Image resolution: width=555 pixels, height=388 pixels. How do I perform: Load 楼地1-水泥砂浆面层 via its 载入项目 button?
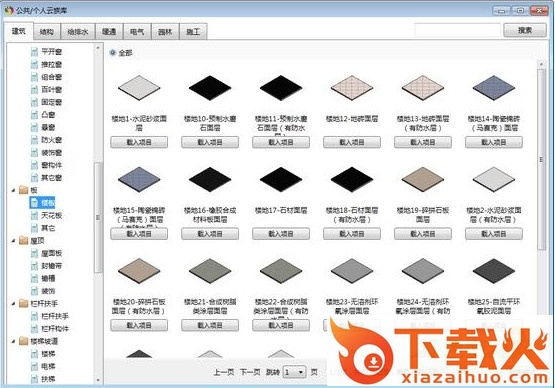[x=139, y=142]
